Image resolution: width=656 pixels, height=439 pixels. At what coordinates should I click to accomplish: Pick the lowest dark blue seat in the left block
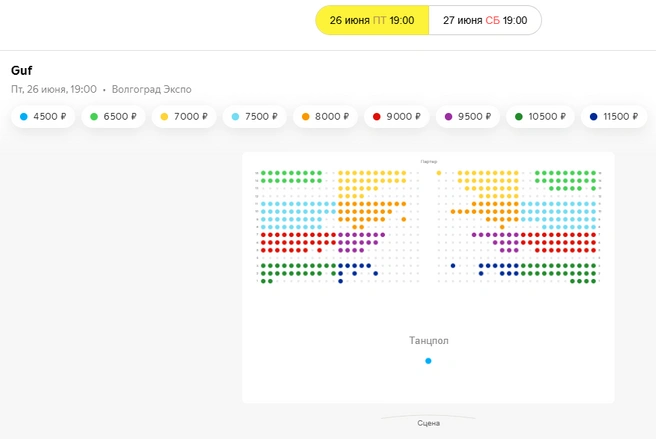point(341,281)
